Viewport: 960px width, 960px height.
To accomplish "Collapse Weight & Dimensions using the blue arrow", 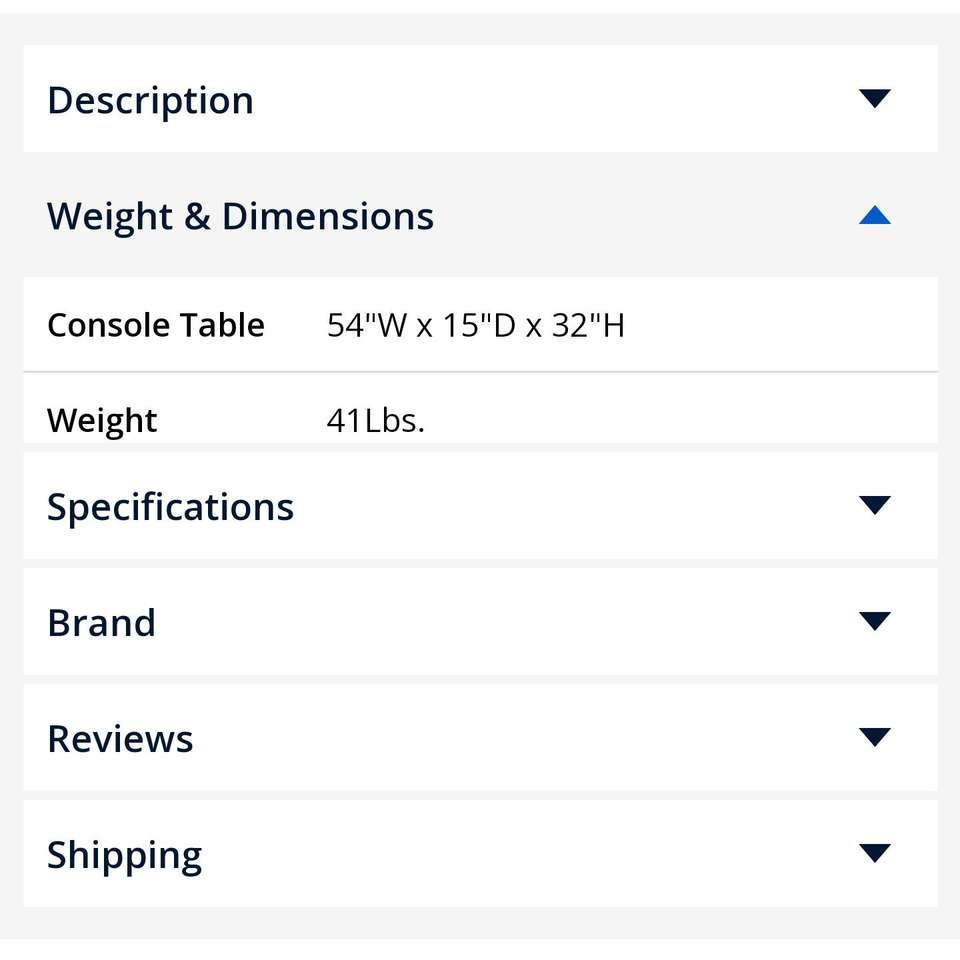I will tap(874, 215).
